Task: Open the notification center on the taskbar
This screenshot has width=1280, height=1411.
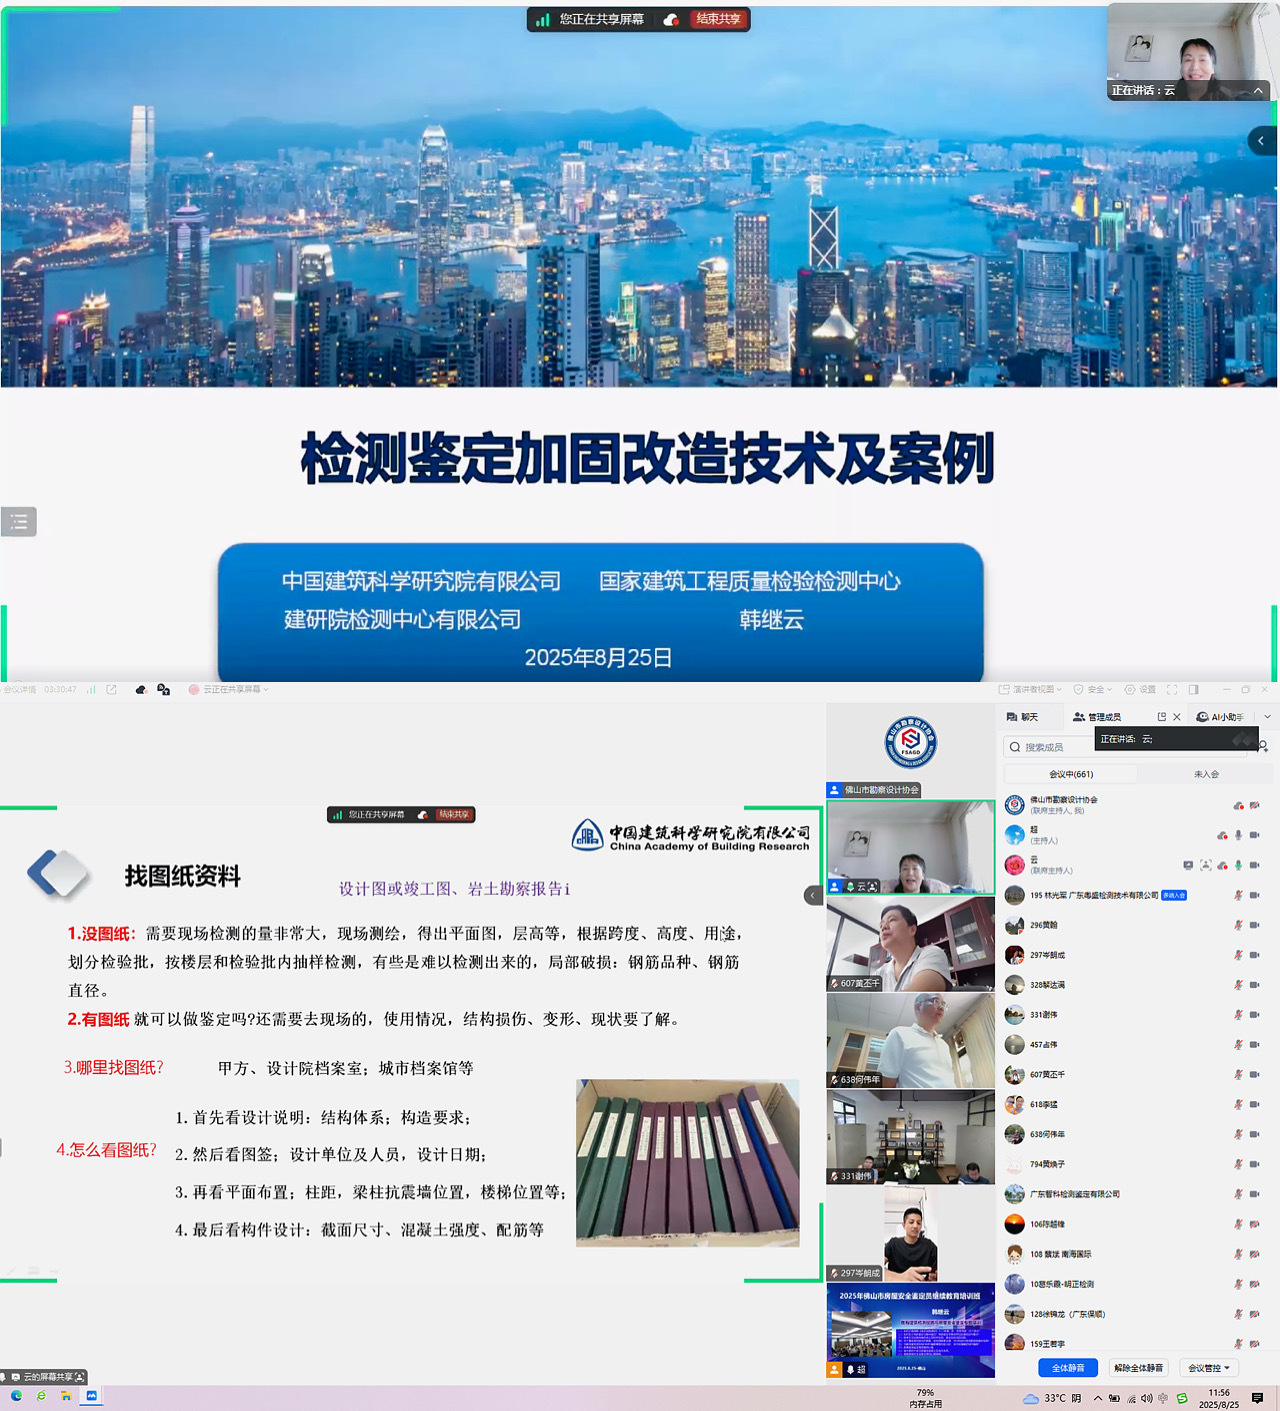Action: click(1258, 1398)
